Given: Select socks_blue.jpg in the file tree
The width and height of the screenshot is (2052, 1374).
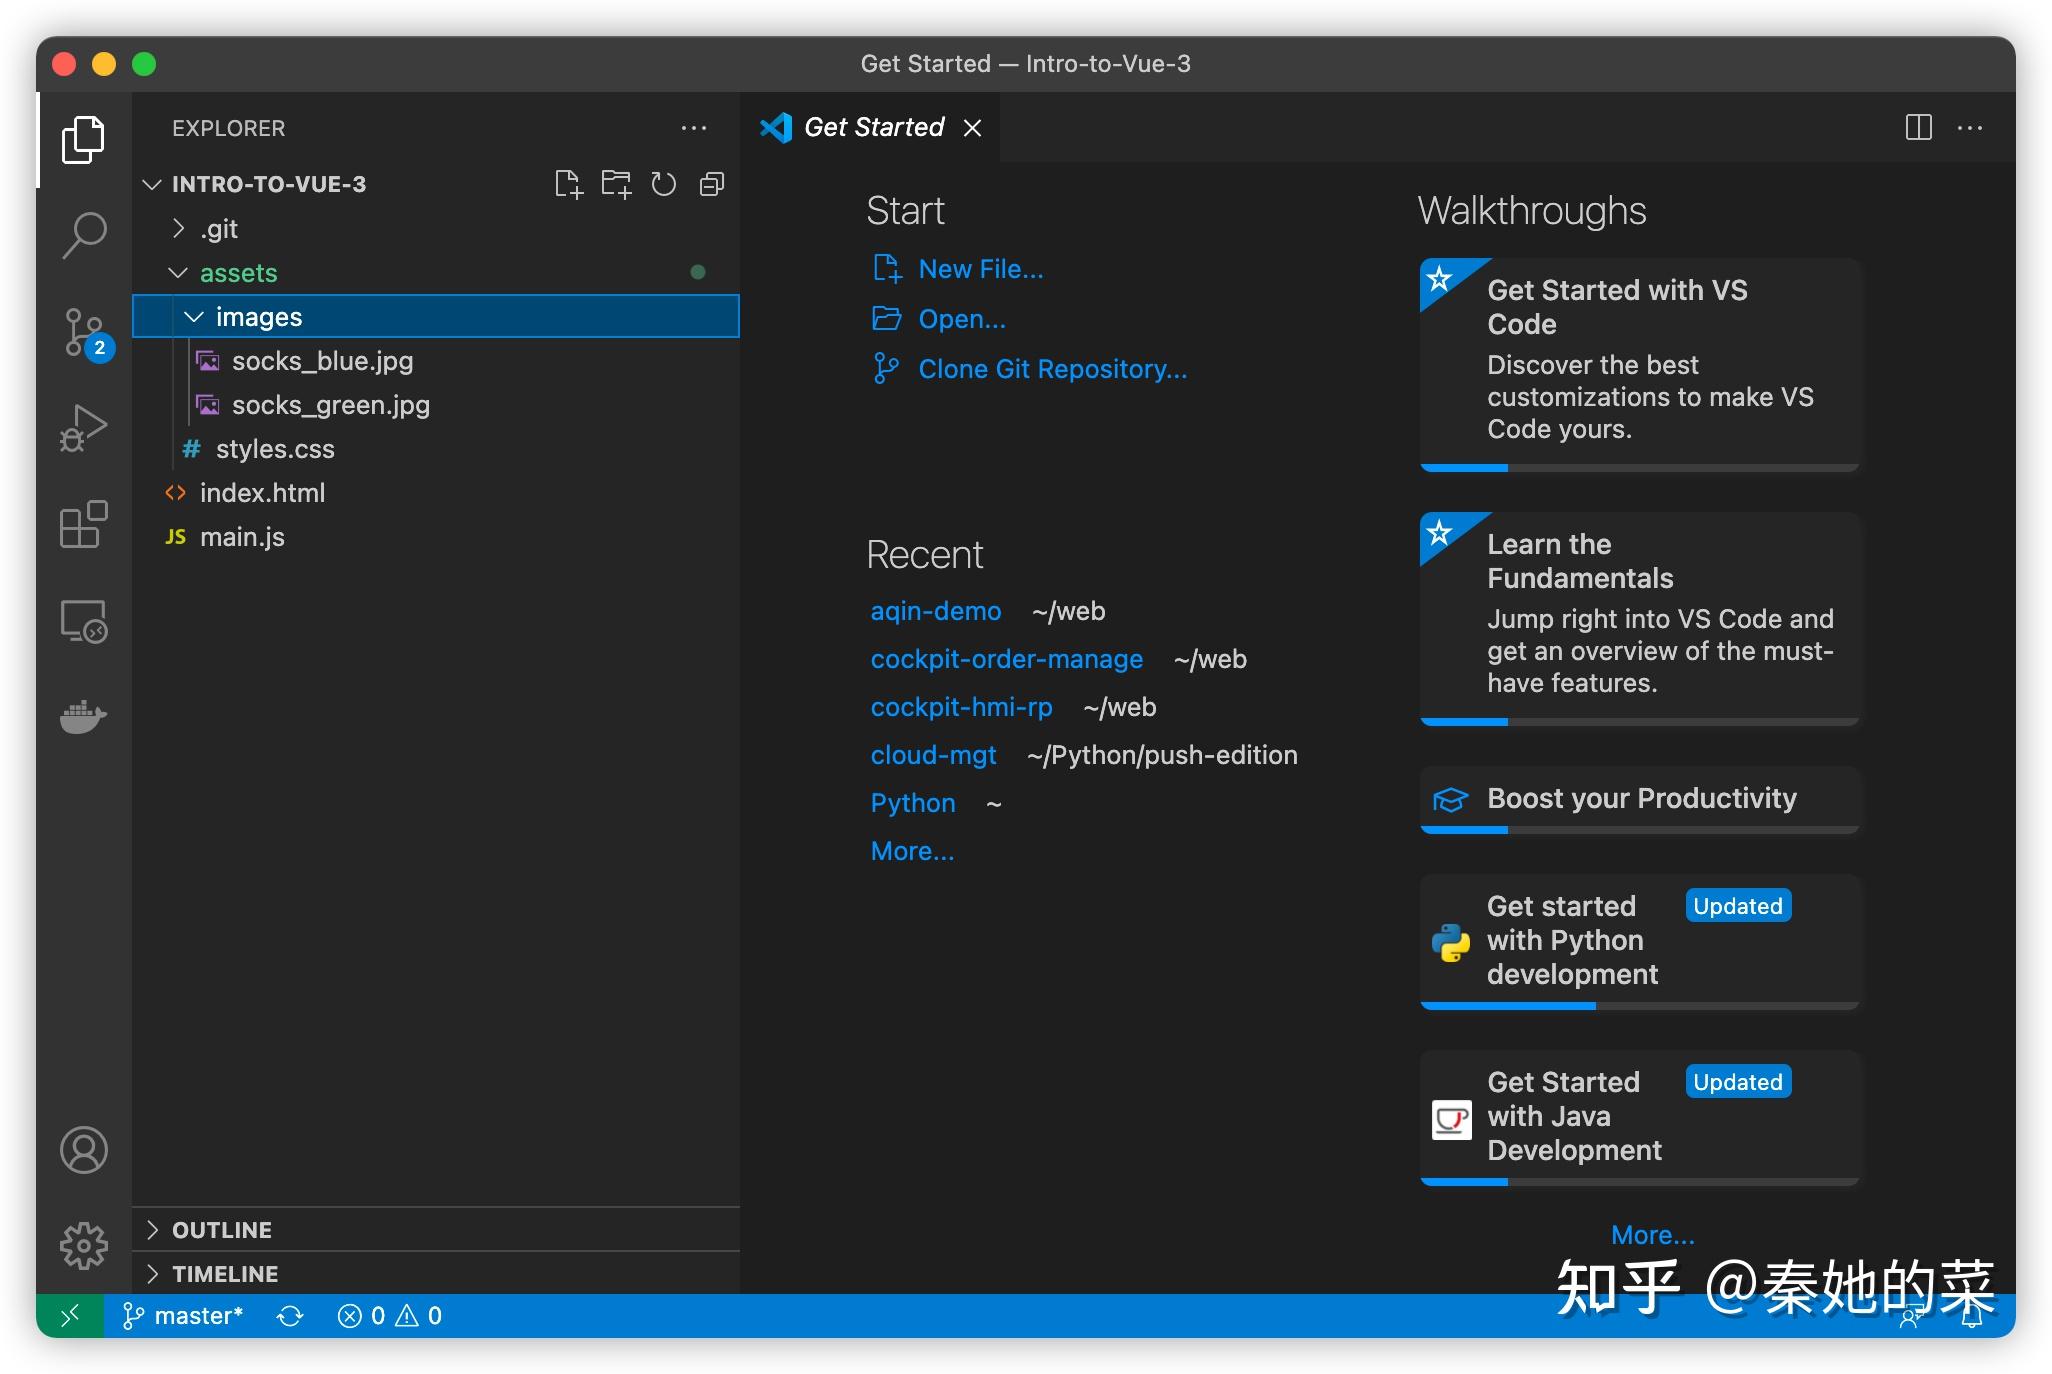Looking at the screenshot, I should click(x=322, y=360).
